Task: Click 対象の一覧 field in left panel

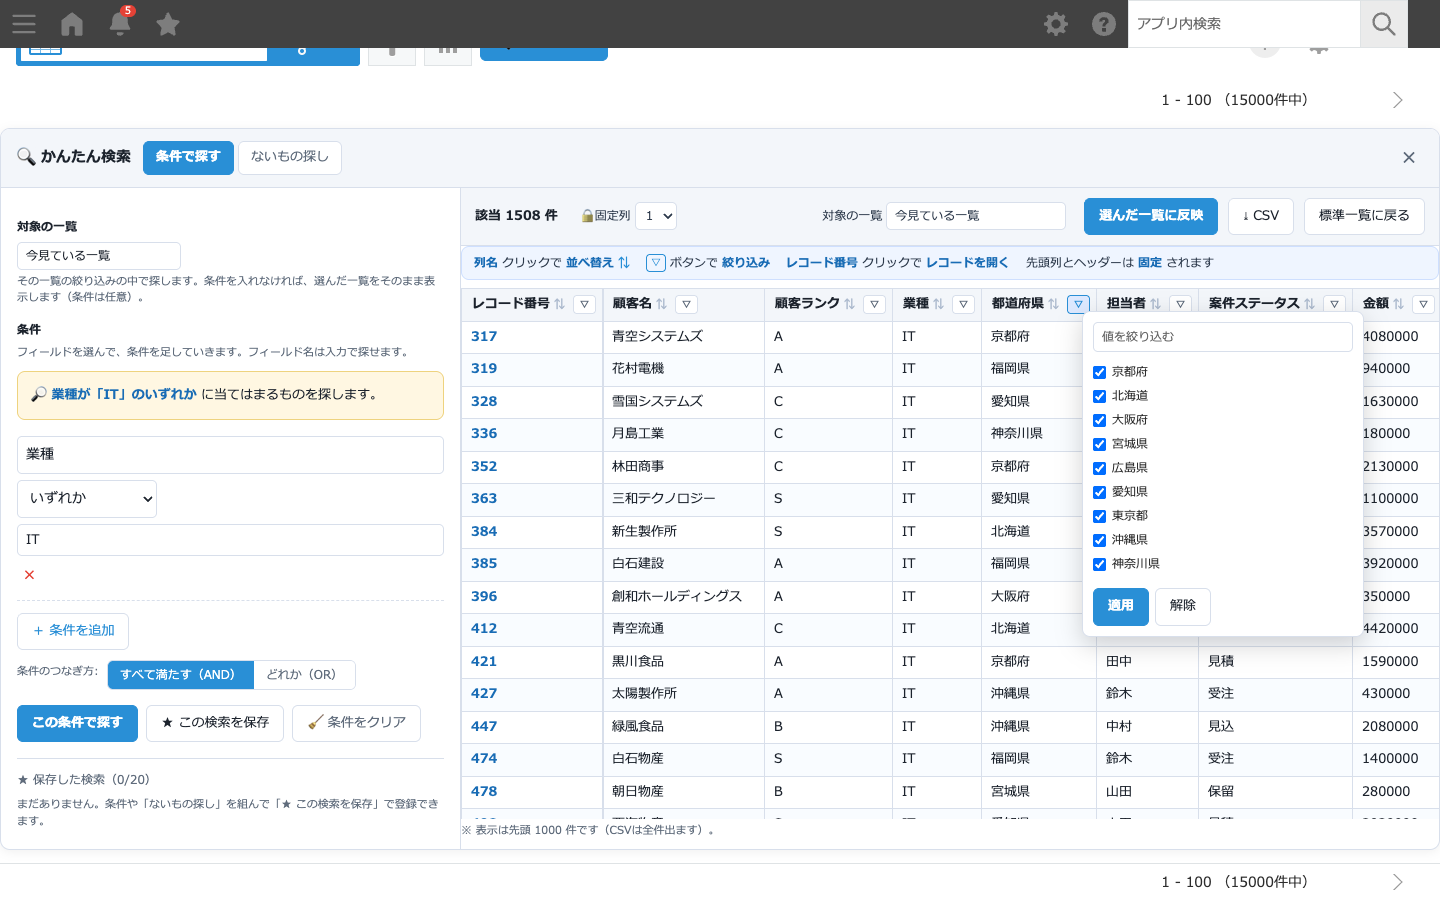Action: (99, 256)
